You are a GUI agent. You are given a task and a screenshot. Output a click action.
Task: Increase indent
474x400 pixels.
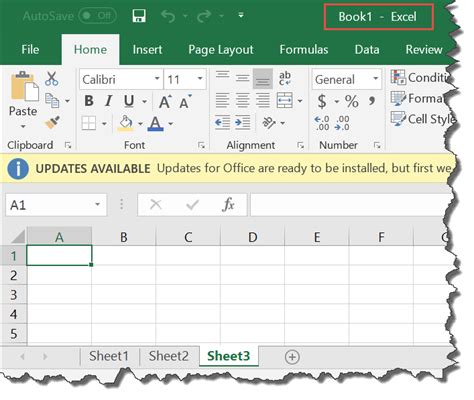[243, 122]
